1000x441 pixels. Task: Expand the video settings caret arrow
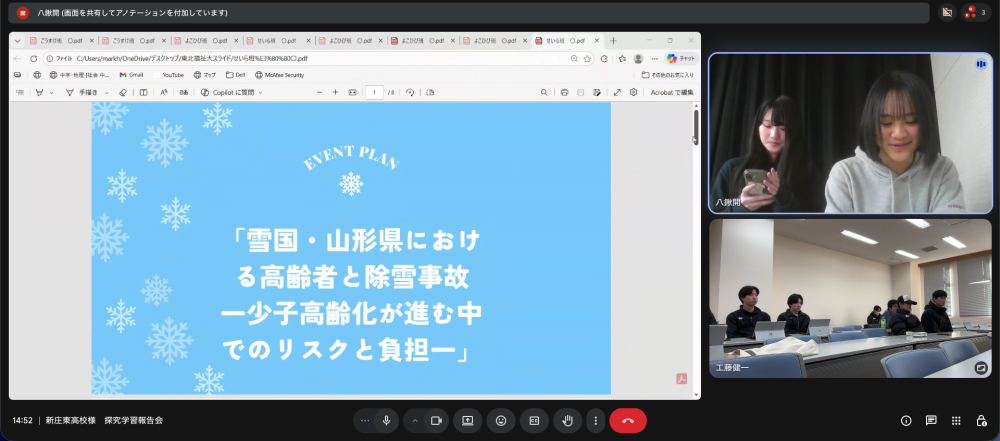415,421
